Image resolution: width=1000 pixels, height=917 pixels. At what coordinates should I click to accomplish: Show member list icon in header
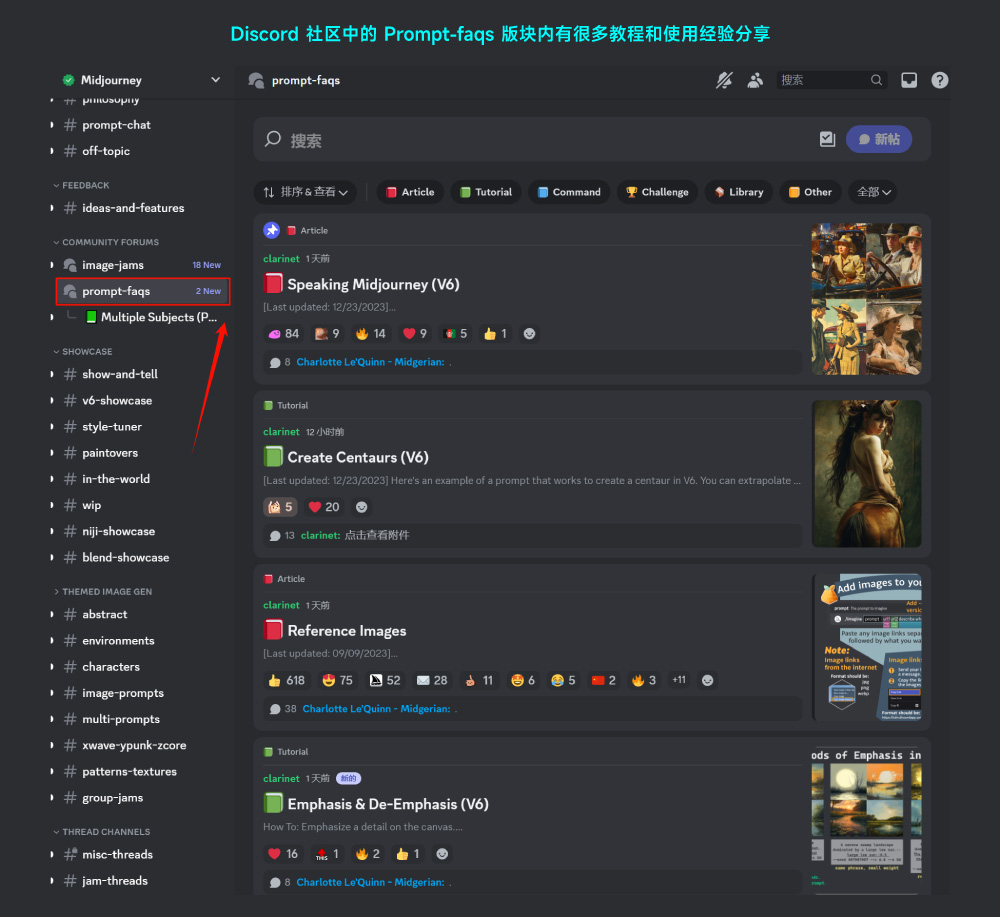click(755, 80)
